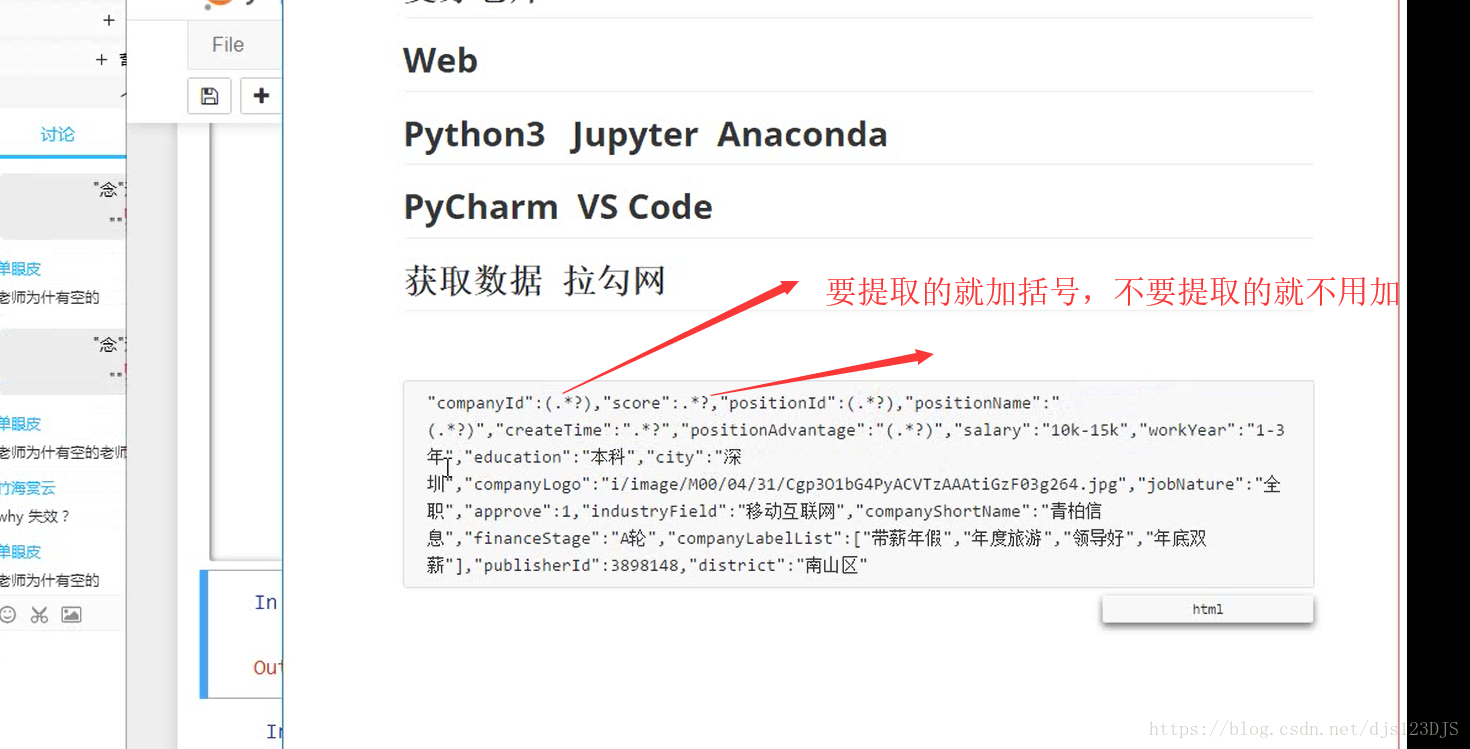
Task: Click the 'Web' heading
Action: pos(440,61)
